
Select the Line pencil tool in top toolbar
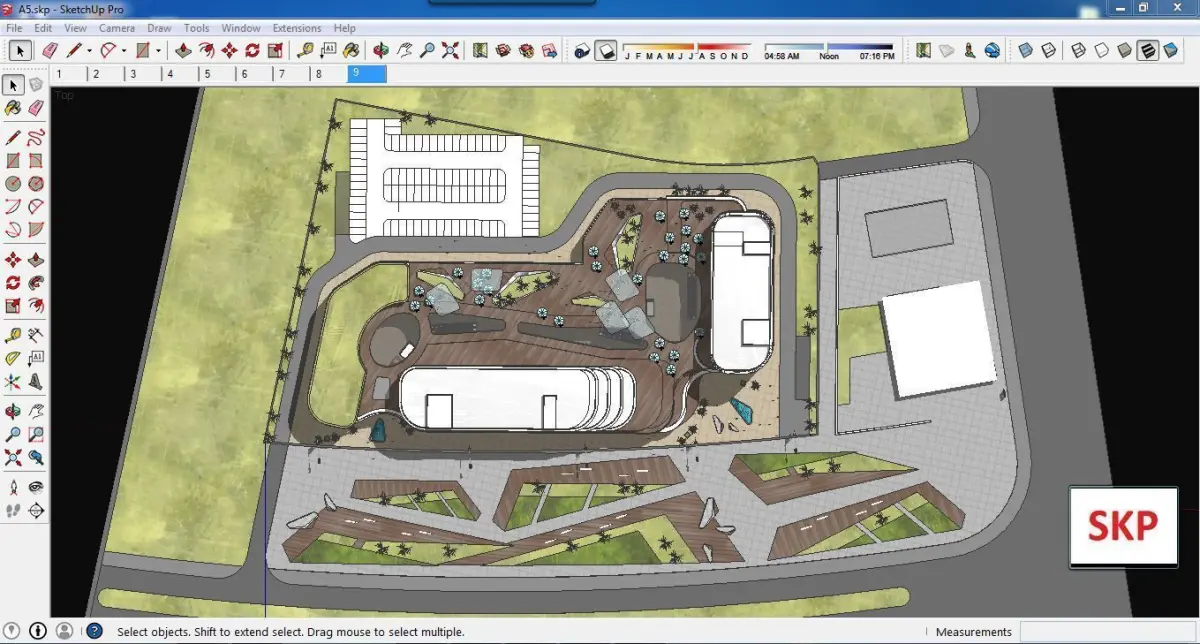pos(74,50)
